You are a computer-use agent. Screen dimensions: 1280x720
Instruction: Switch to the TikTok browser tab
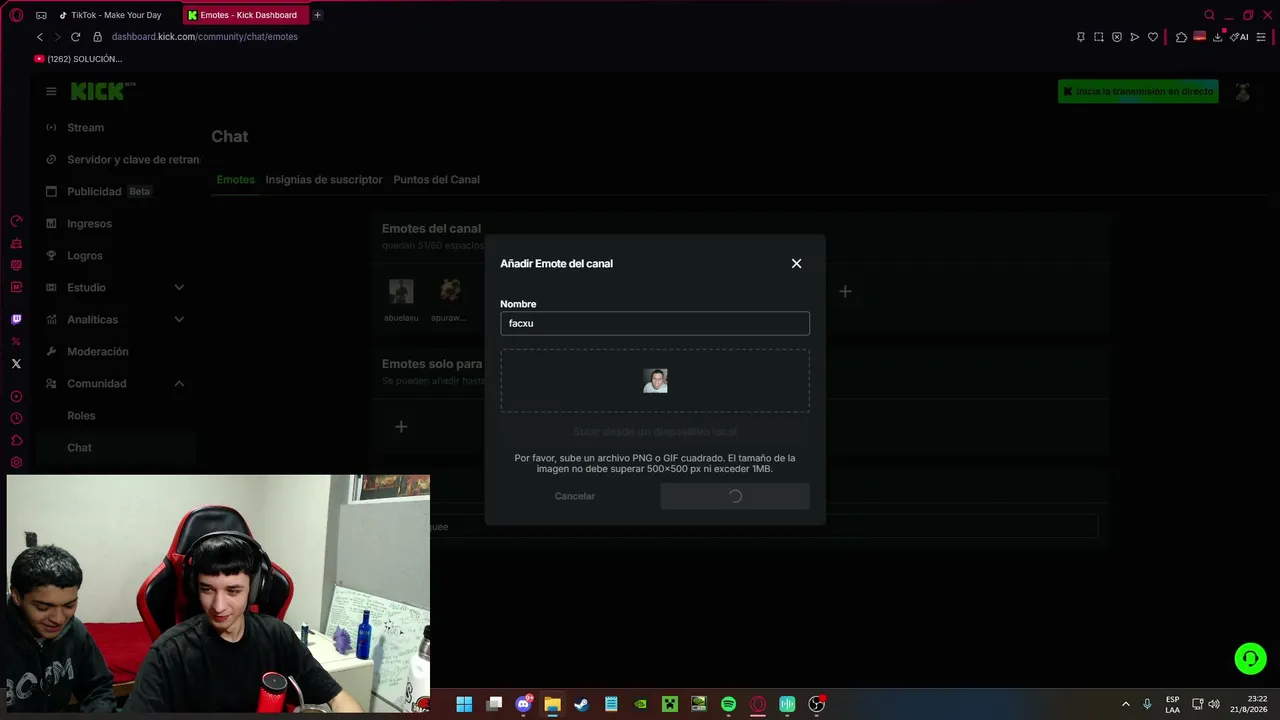pyautogui.click(x=116, y=15)
